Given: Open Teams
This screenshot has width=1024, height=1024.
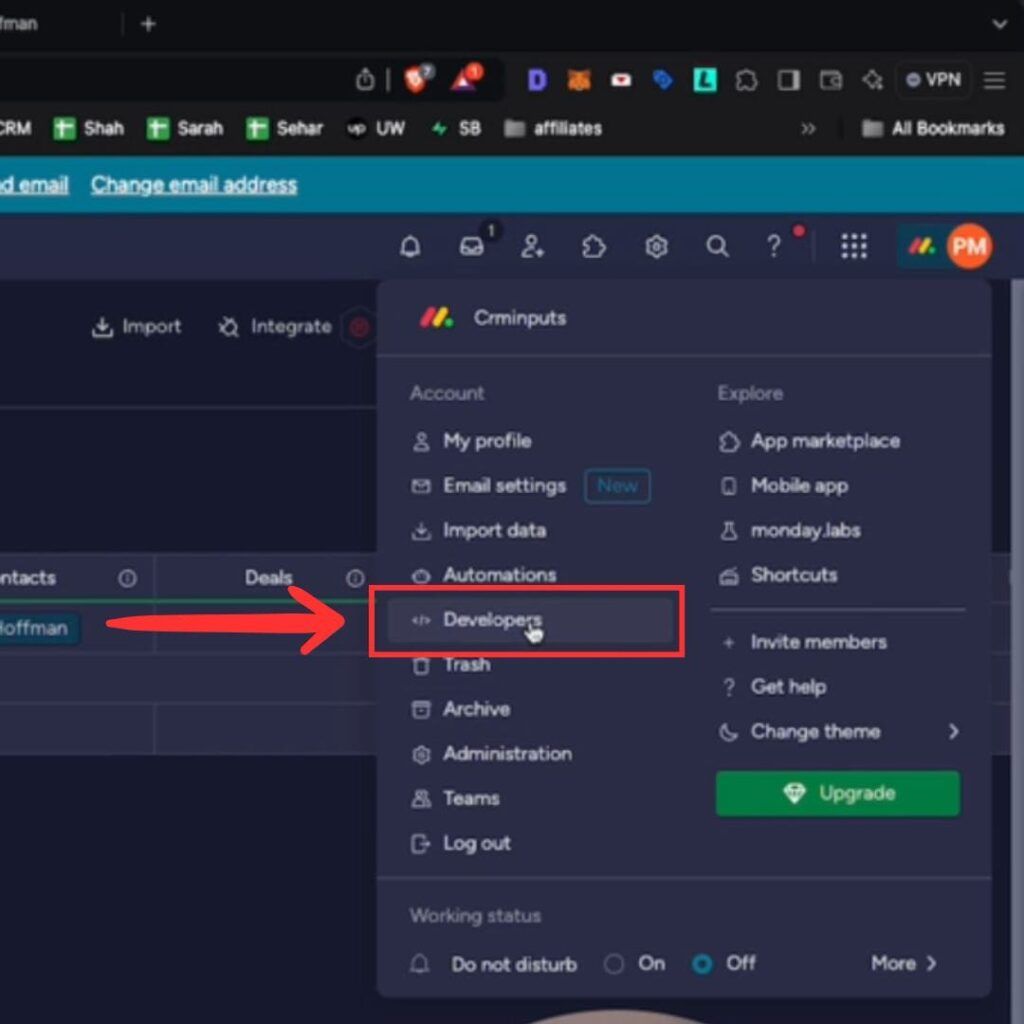Looking at the screenshot, I should coord(455,799).
